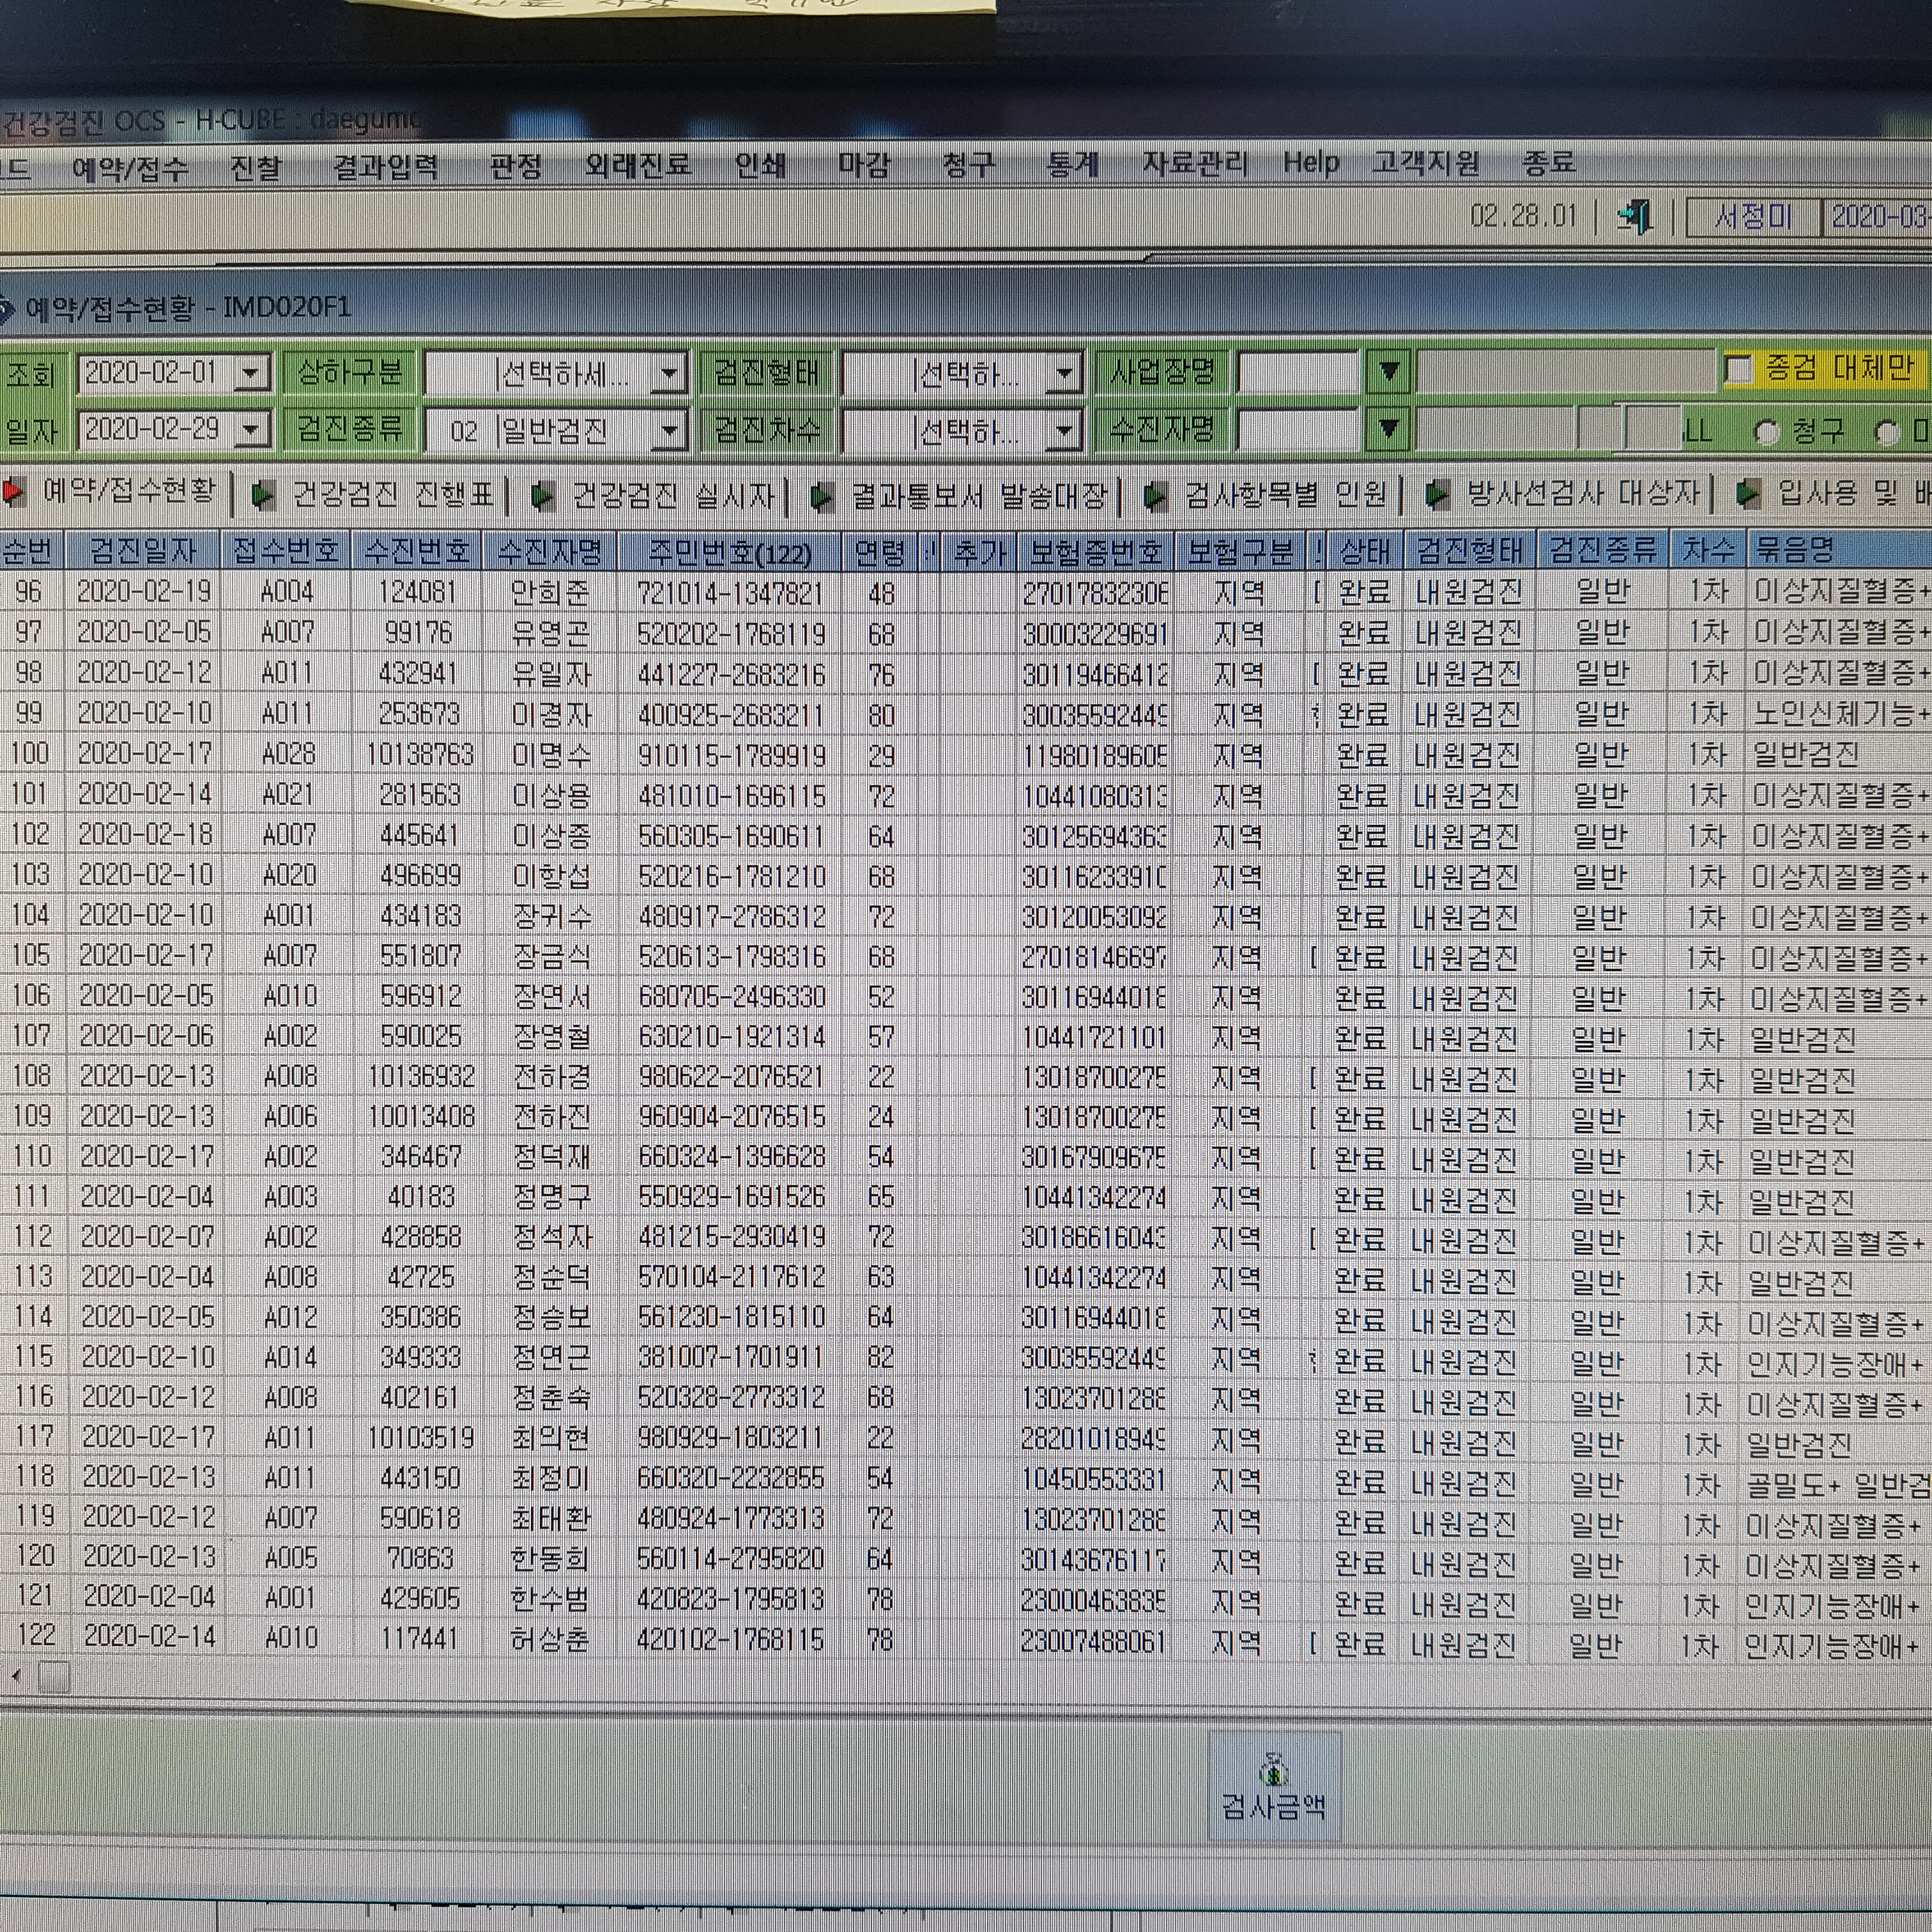The height and width of the screenshot is (1932, 1932).
Task: Select the 청구 radio button
Action: (1767, 432)
